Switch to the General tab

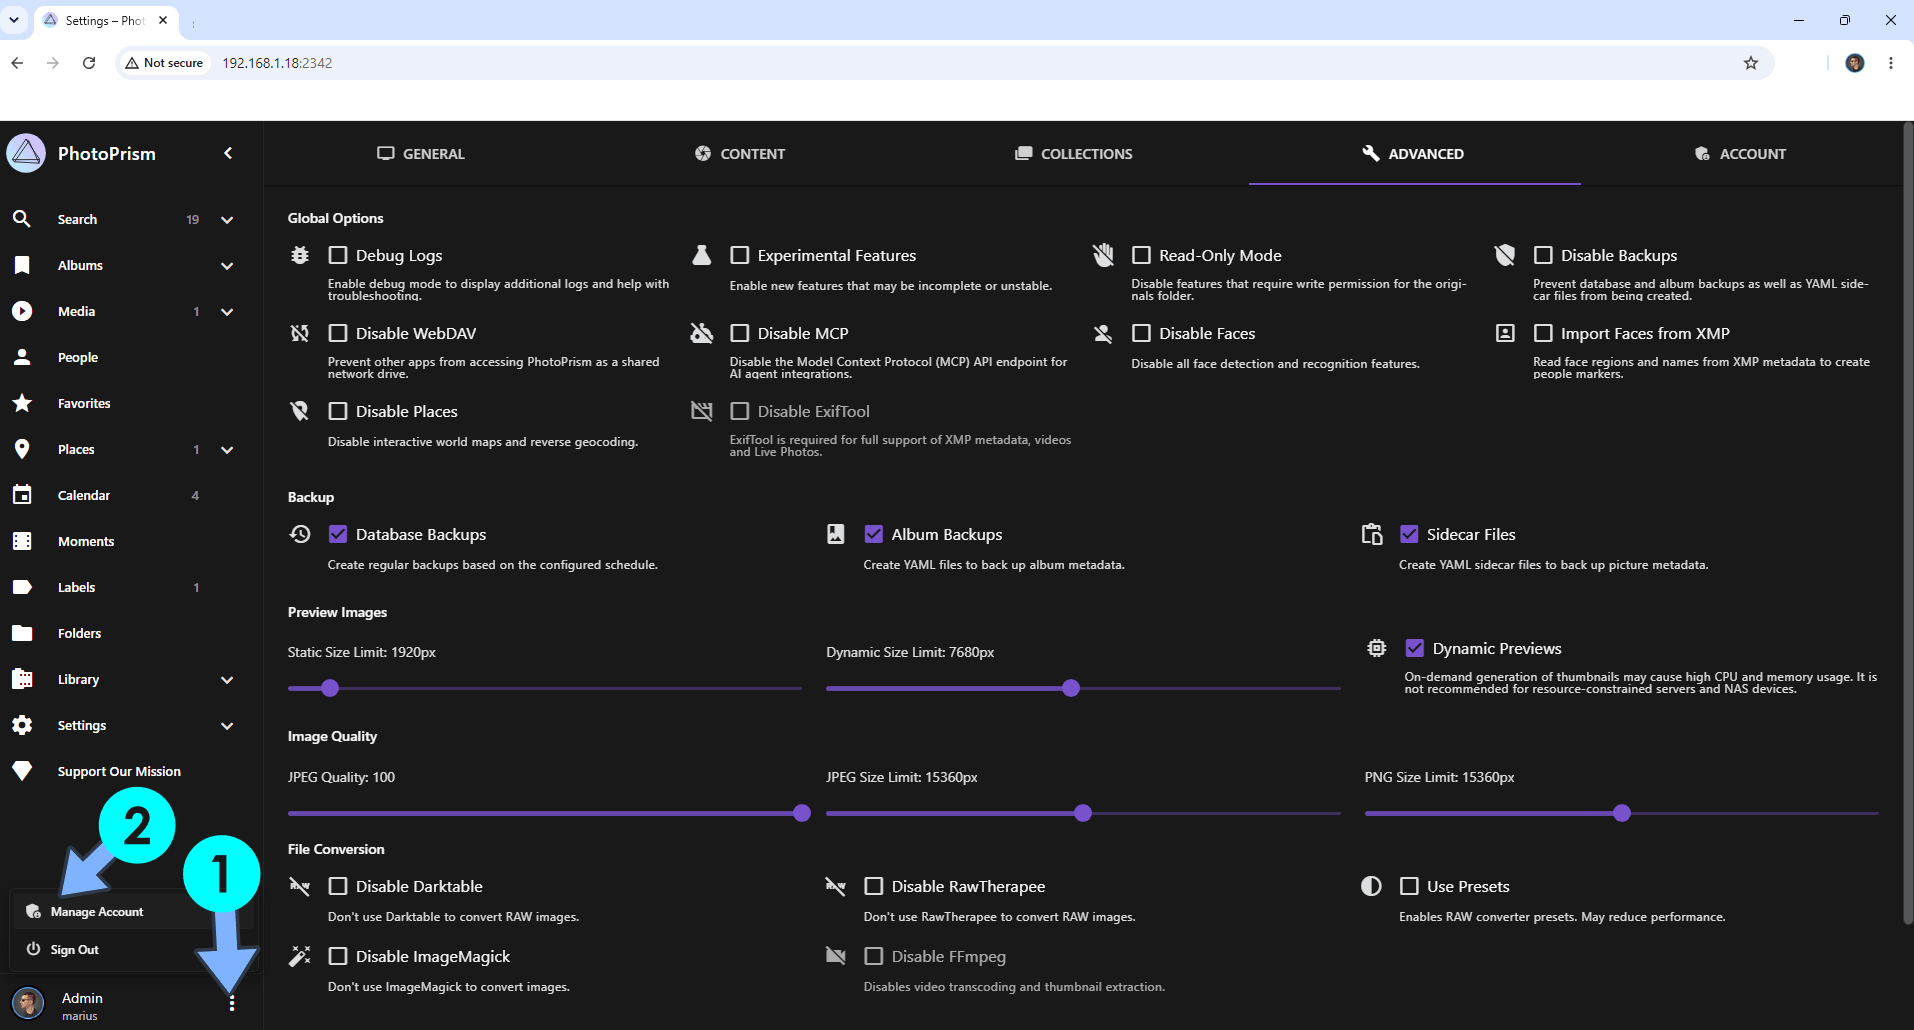click(421, 153)
